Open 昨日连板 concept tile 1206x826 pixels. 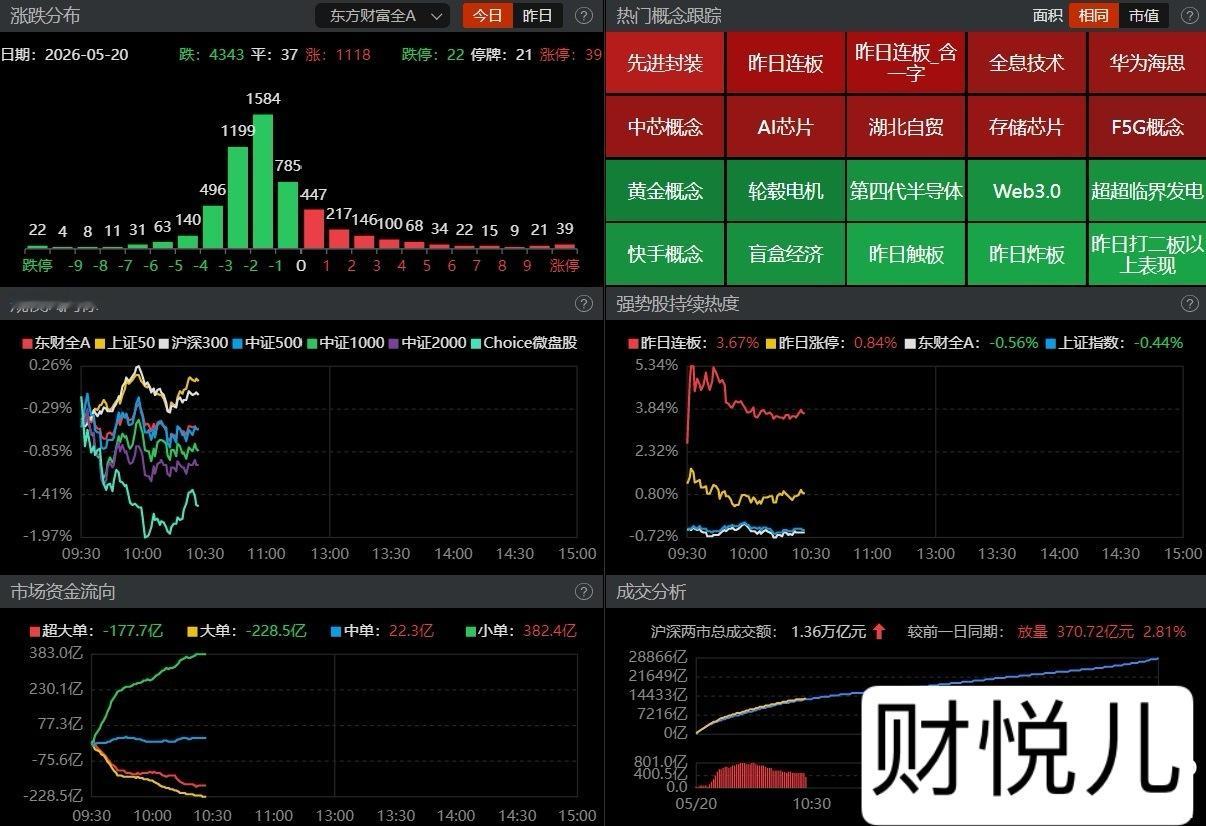[785, 63]
